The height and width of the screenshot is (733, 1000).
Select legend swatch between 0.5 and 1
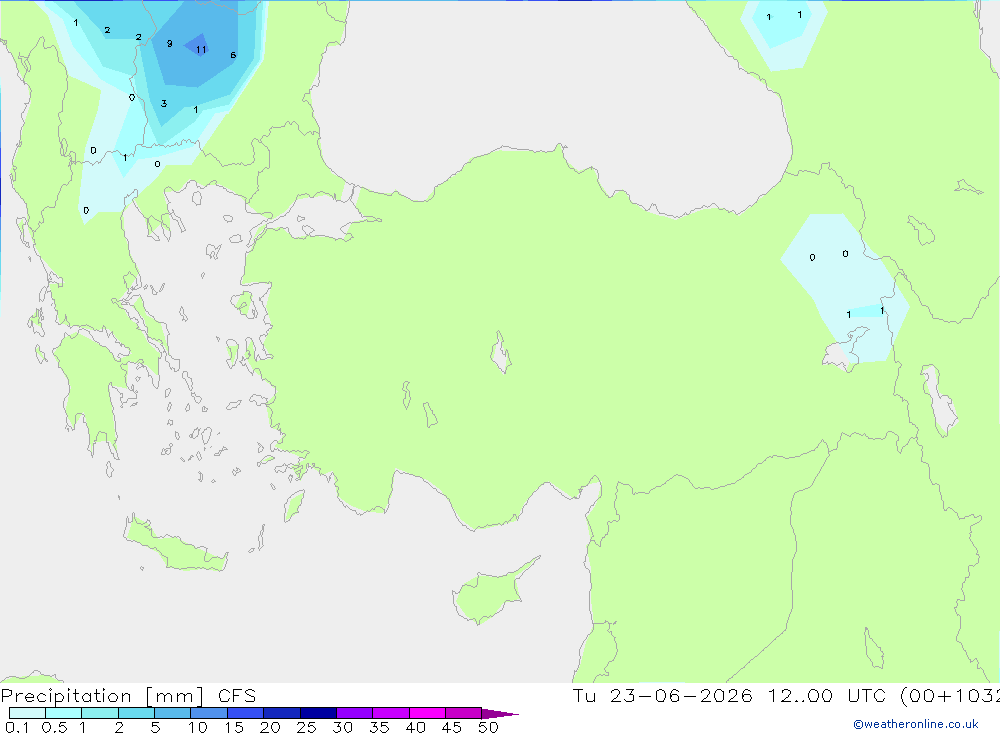click(63, 713)
